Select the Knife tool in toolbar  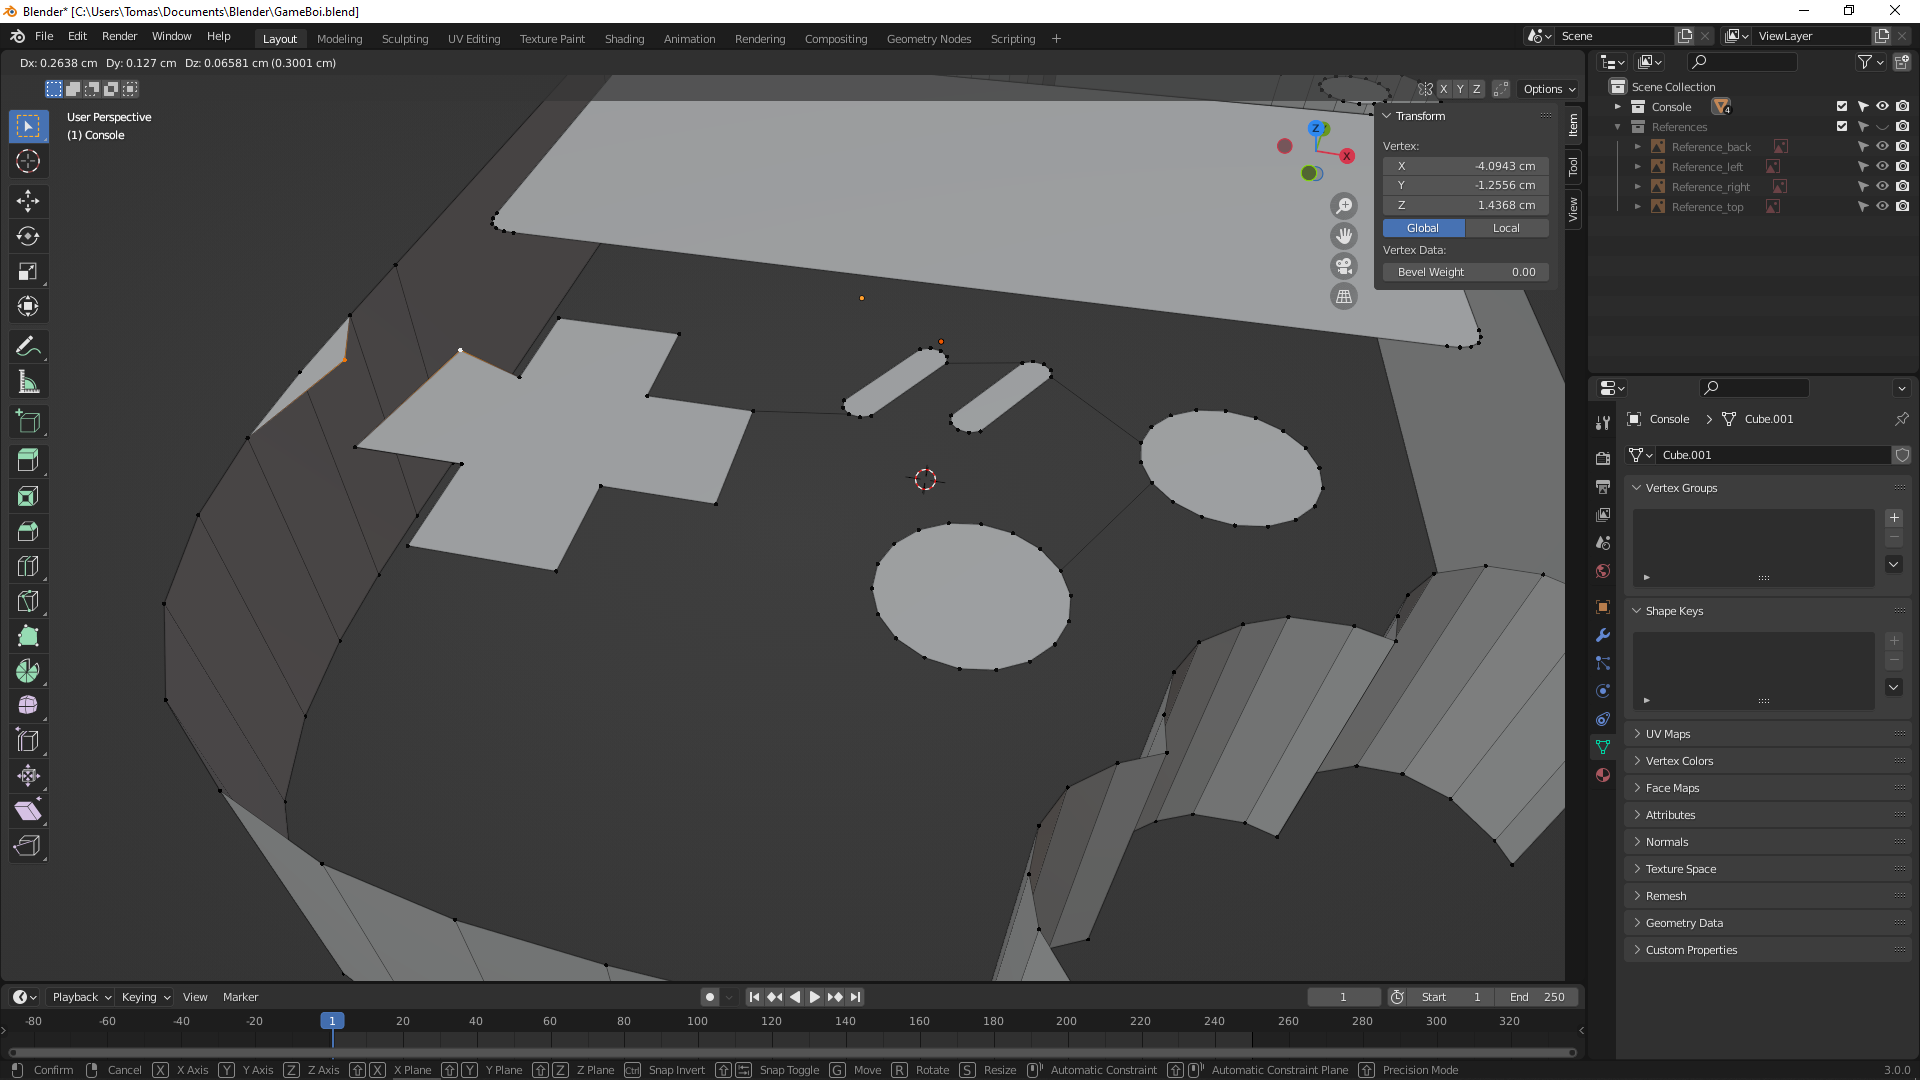[28, 601]
